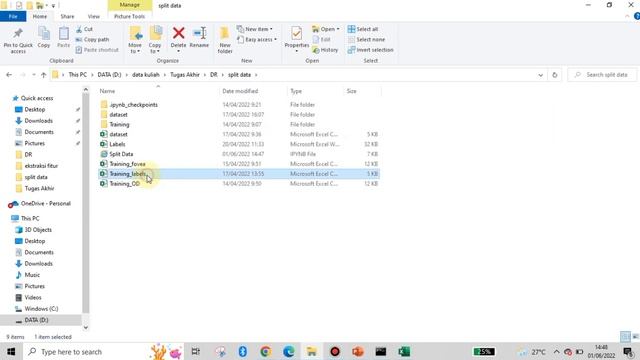Select Cut in Clipboard group
The height and width of the screenshot is (360, 640).
pyautogui.click(x=84, y=29)
